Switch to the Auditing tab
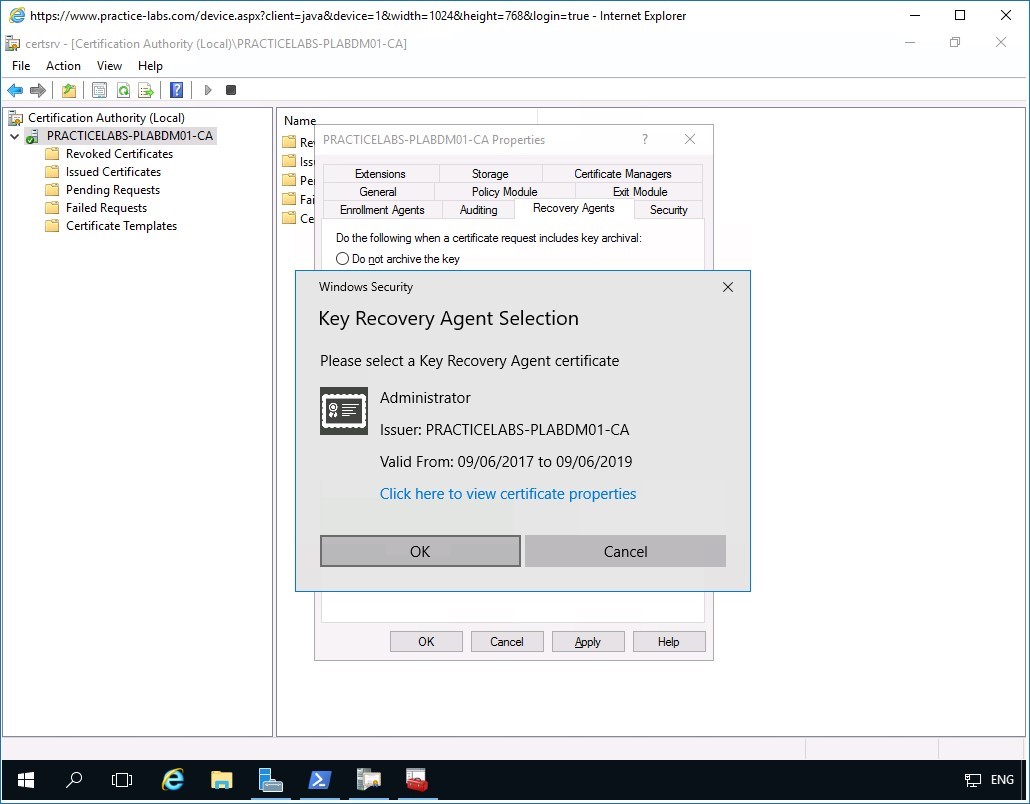 pyautogui.click(x=478, y=210)
